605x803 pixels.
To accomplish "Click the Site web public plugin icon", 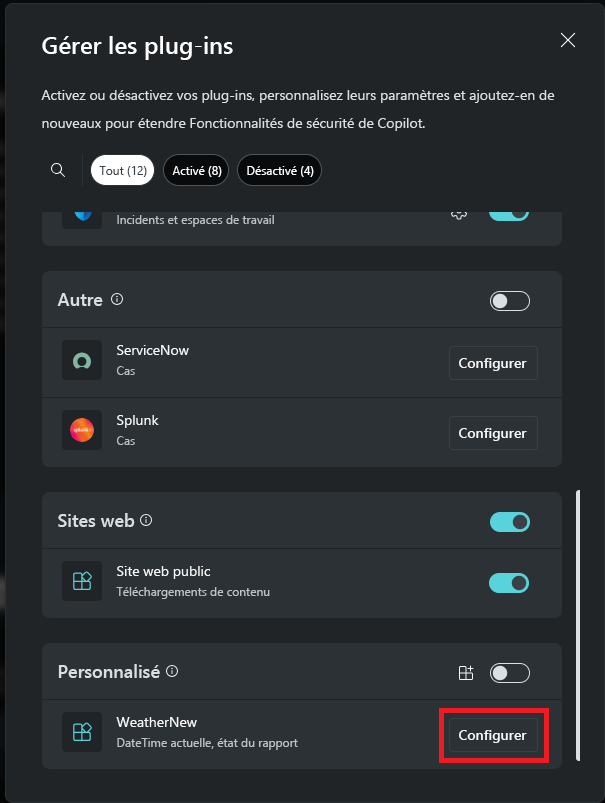I will click(81, 581).
